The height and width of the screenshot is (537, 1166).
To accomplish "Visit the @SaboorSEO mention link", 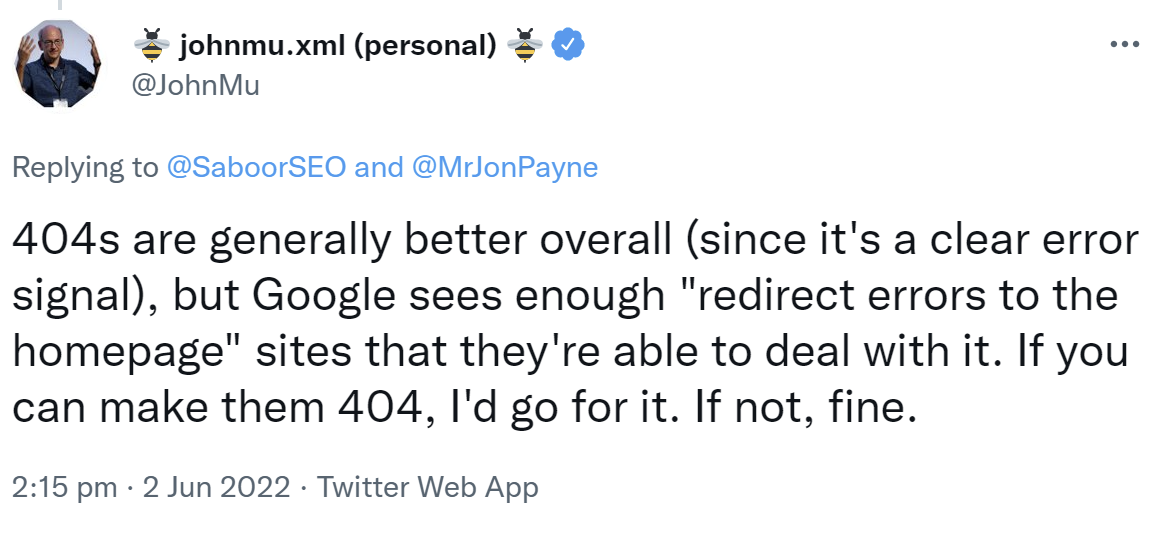I will (x=256, y=167).
